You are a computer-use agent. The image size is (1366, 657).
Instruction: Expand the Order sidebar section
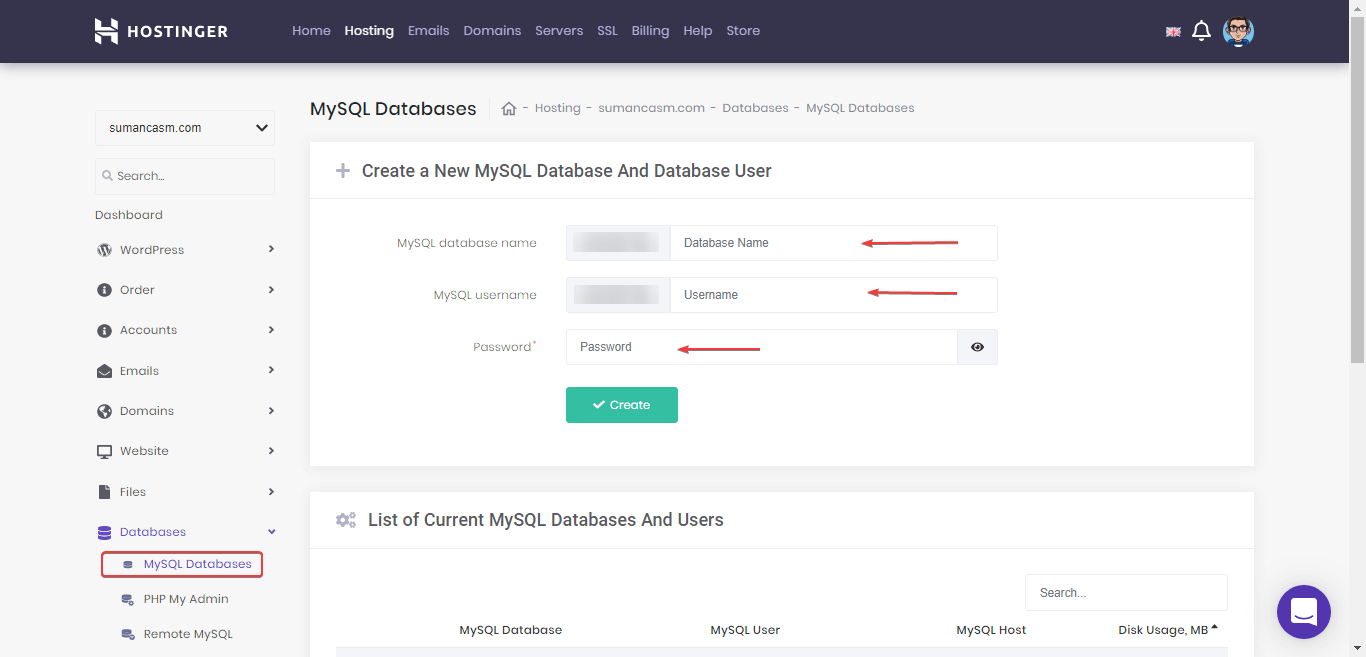pyautogui.click(x=271, y=289)
